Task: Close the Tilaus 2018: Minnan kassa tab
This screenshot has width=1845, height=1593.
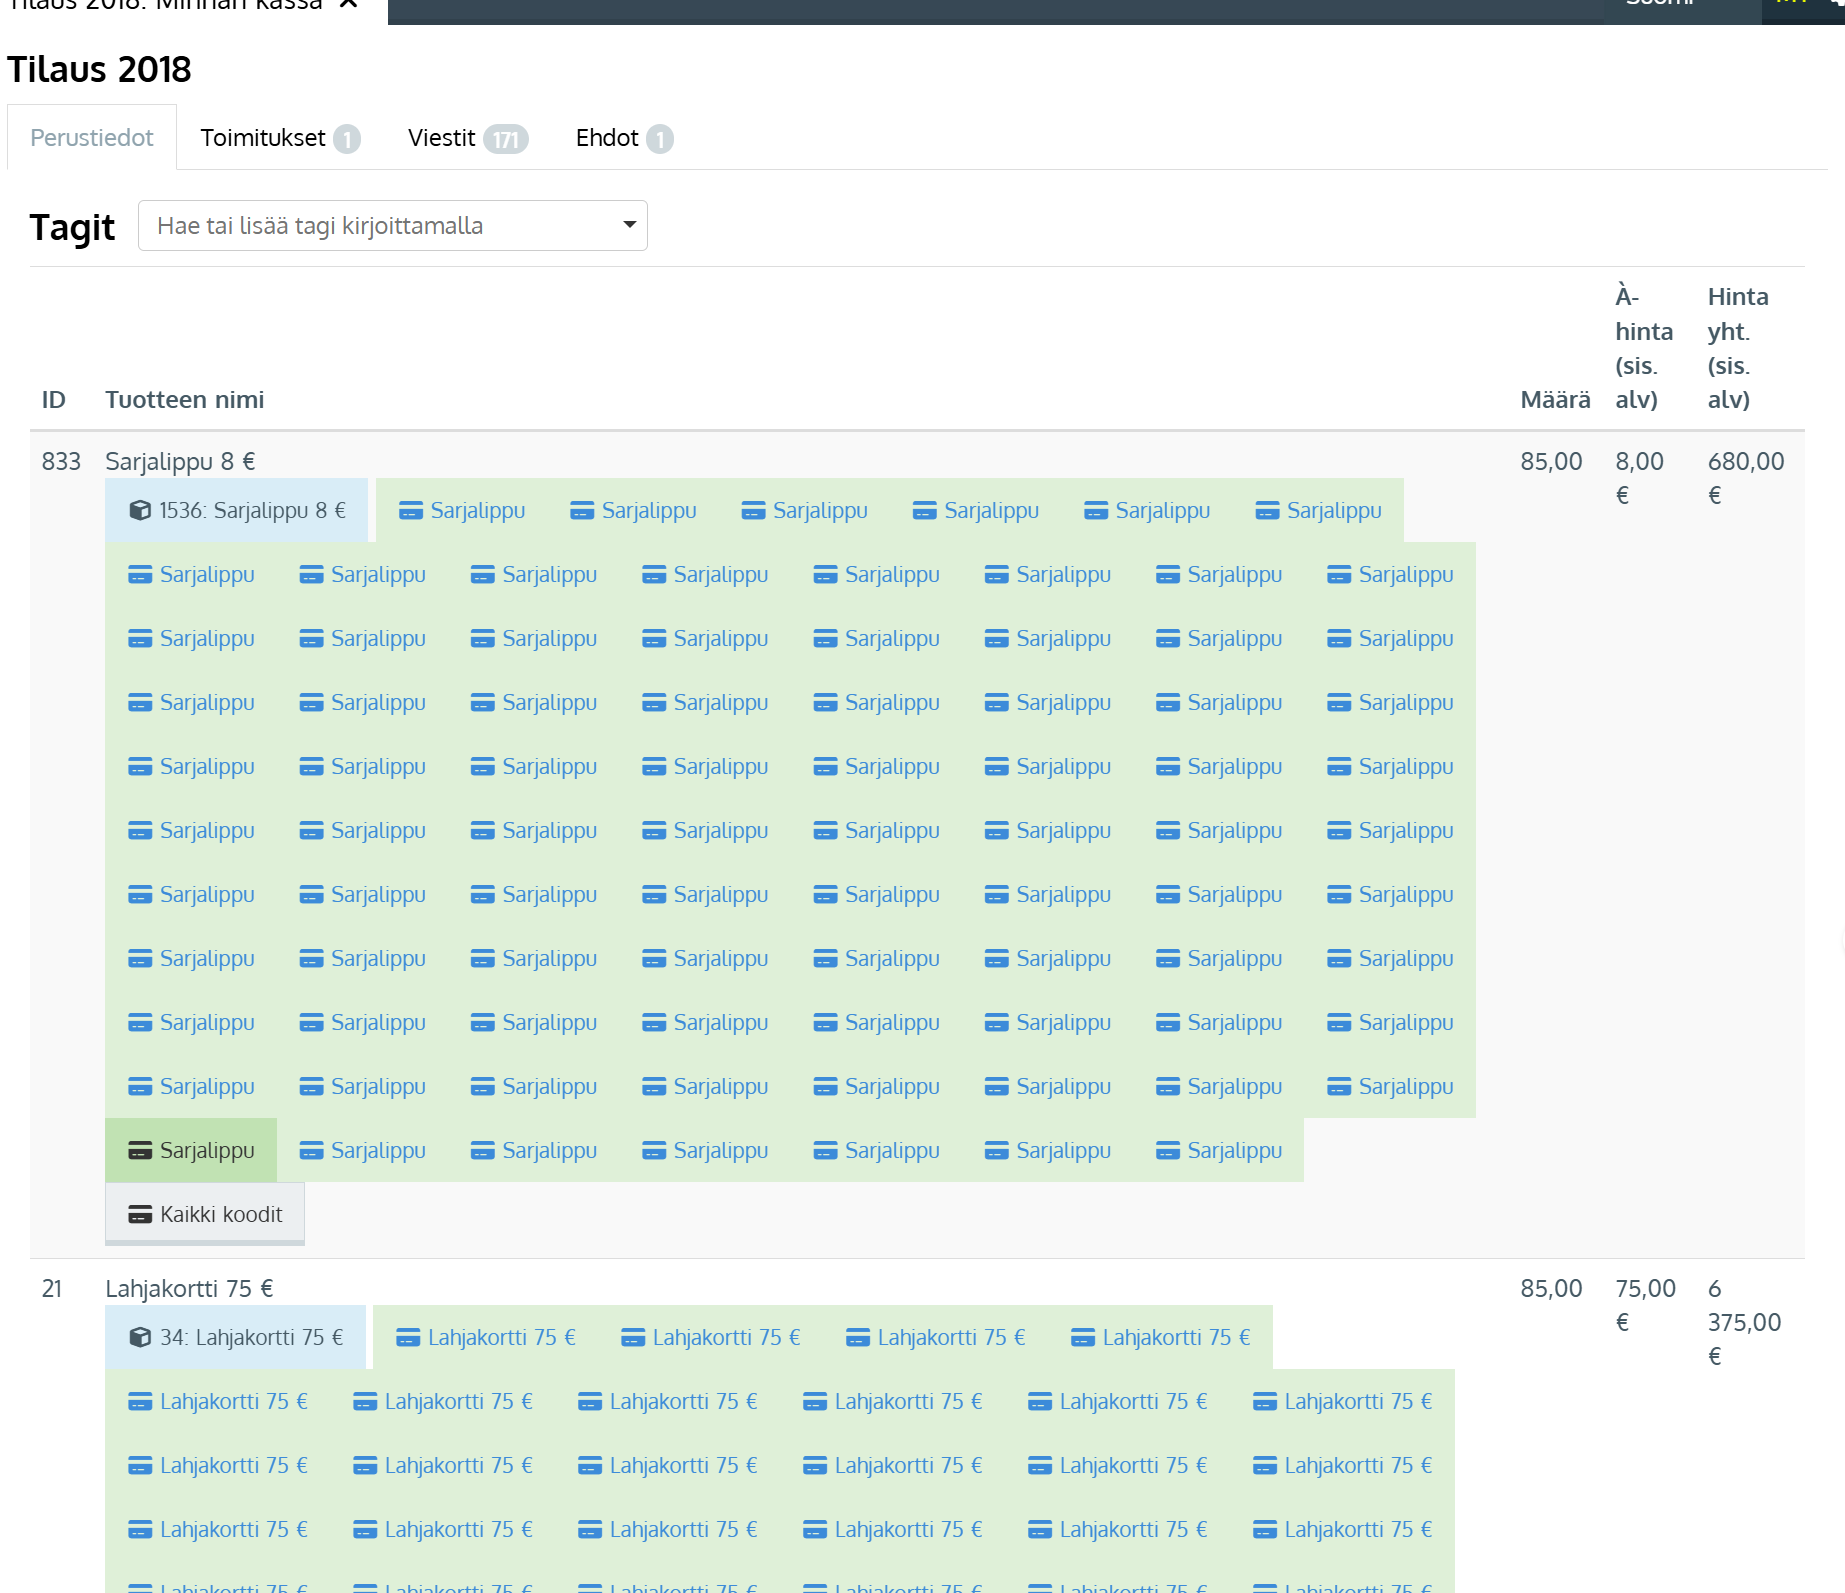Action: tap(349, 5)
